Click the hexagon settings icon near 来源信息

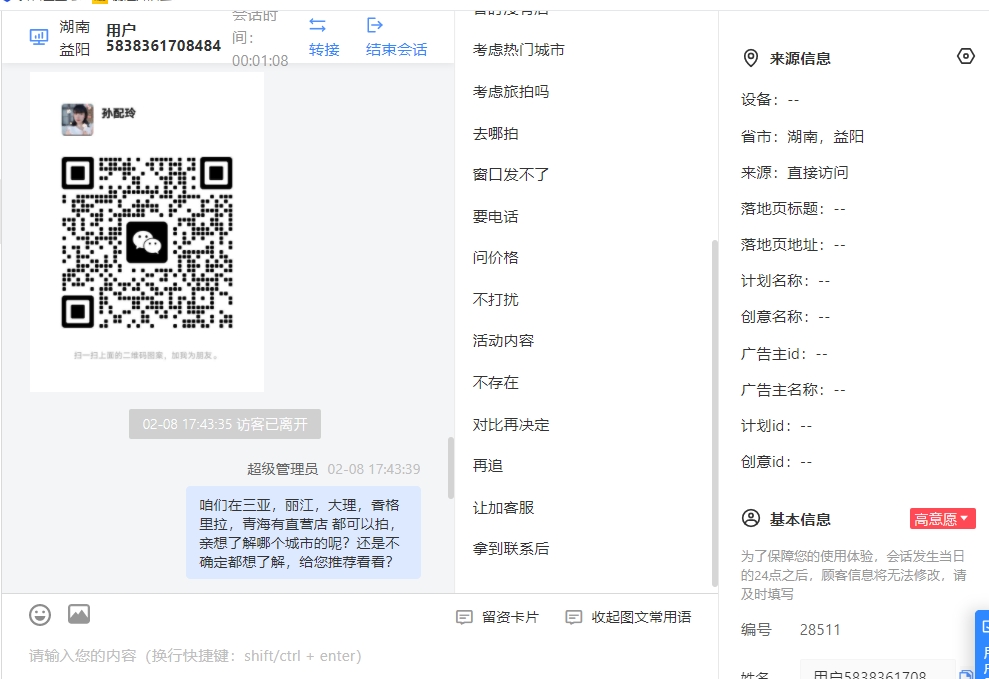pos(966,56)
